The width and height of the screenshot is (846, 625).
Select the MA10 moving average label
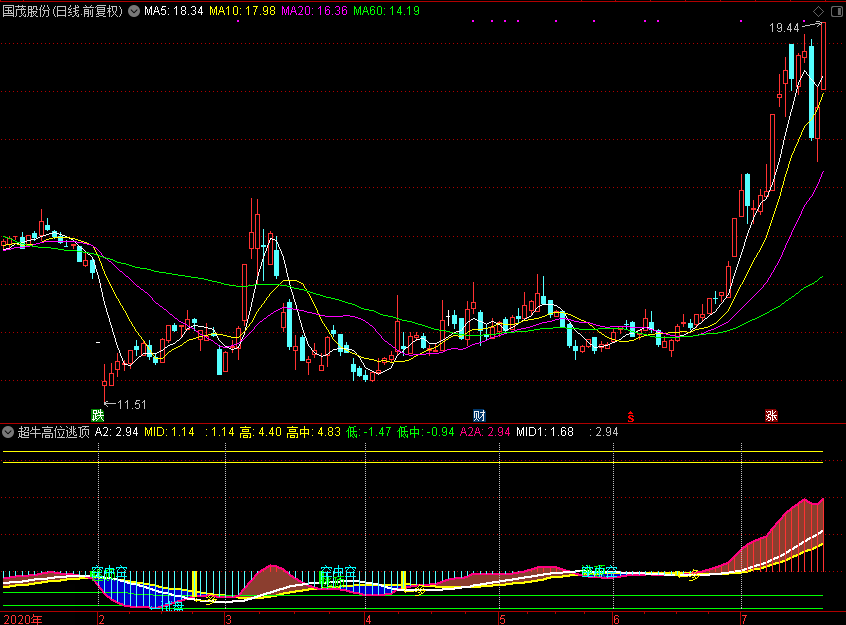pyautogui.click(x=244, y=12)
